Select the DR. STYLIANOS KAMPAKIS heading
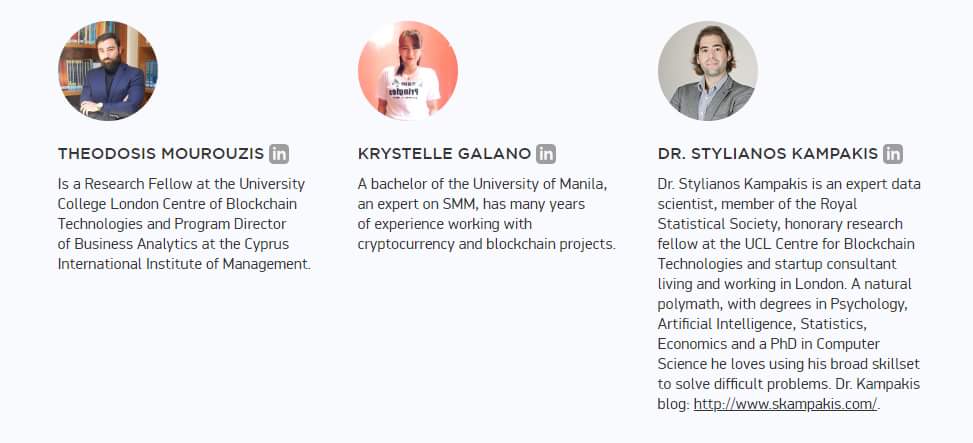This screenshot has height=443, width=973. [767, 154]
